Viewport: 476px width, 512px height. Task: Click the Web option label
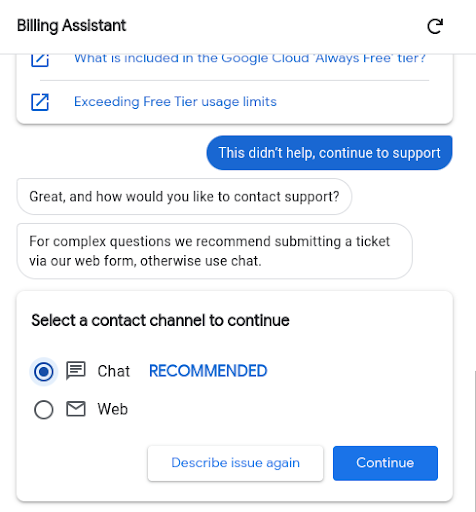(x=112, y=409)
